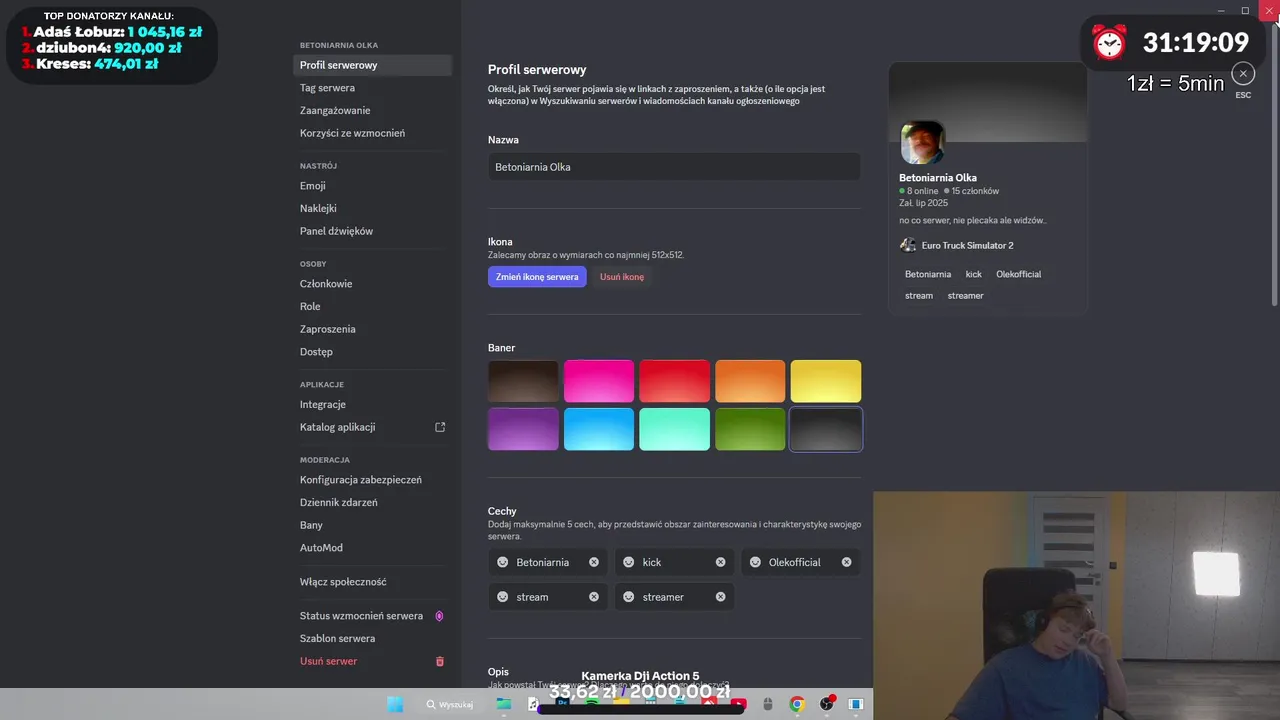
Task: Open Google Chrome from the taskbar
Action: click(797, 704)
